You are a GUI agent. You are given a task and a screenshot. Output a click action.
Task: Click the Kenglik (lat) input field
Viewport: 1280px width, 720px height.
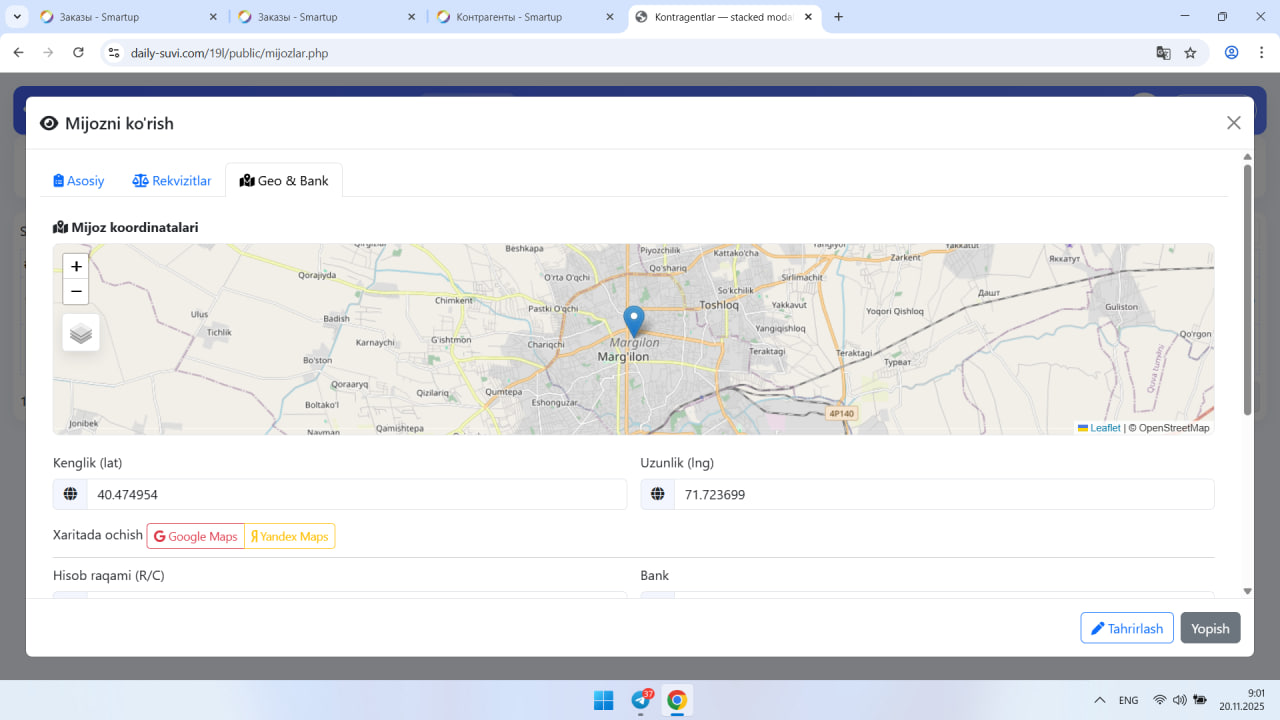[356, 495]
